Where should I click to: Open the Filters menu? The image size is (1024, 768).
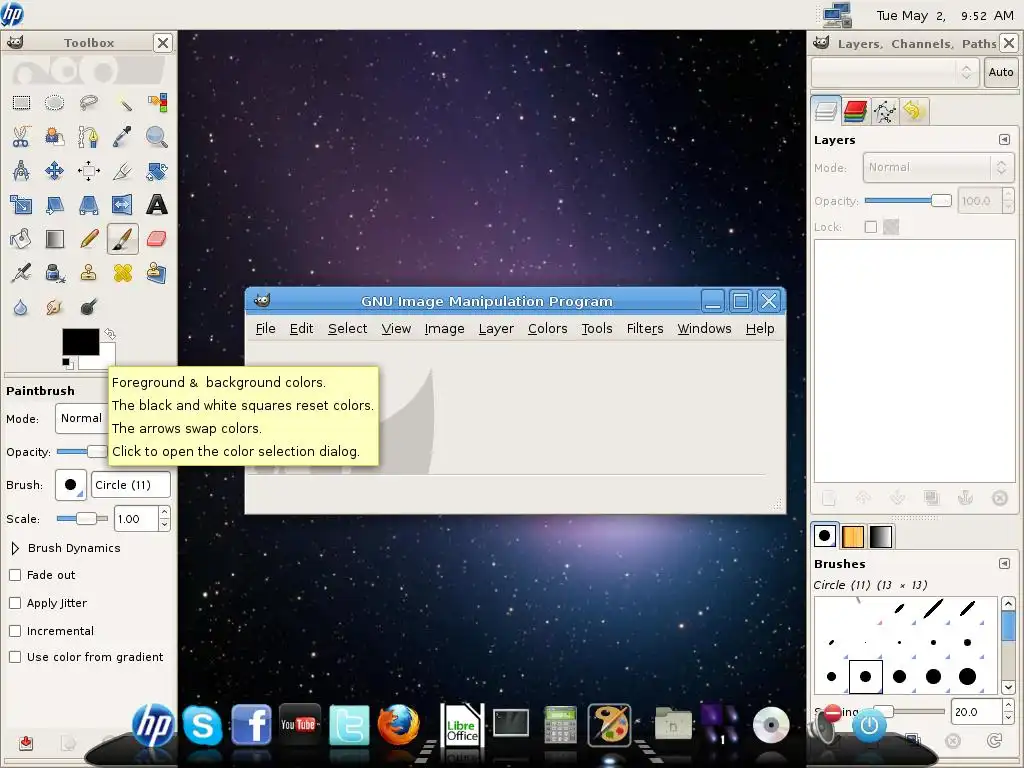point(645,328)
